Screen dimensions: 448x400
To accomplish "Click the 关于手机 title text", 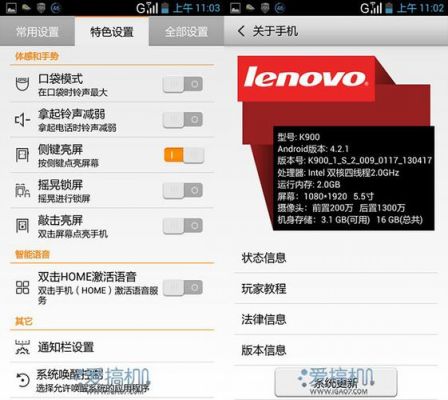I will (275, 31).
